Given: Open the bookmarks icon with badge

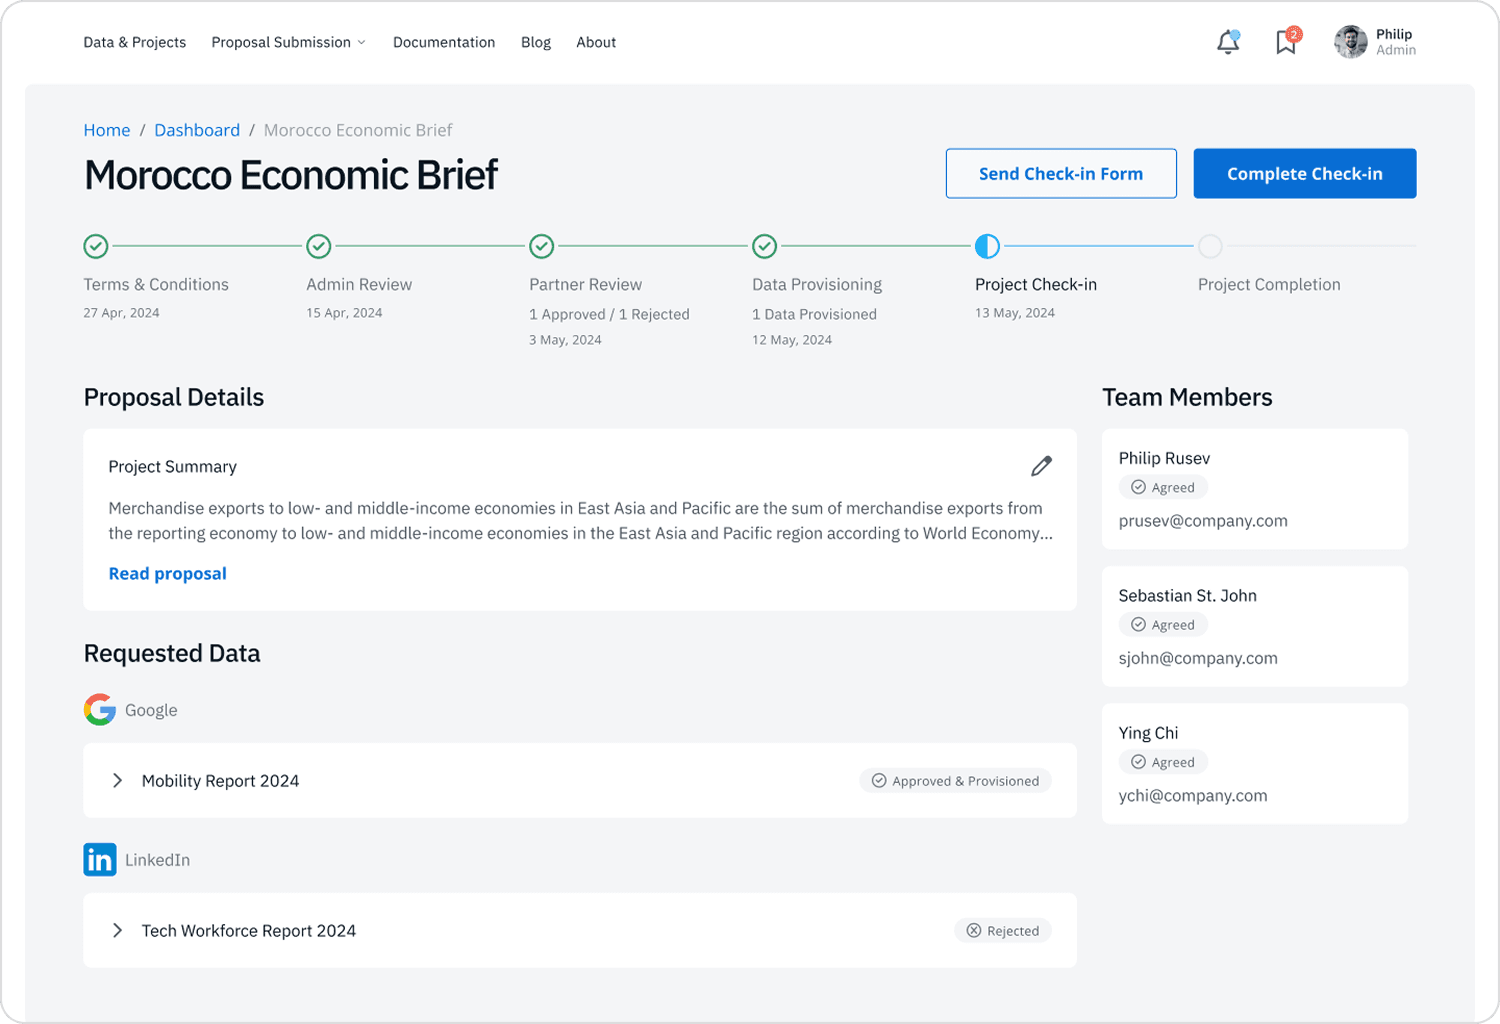Looking at the screenshot, I should [1287, 41].
